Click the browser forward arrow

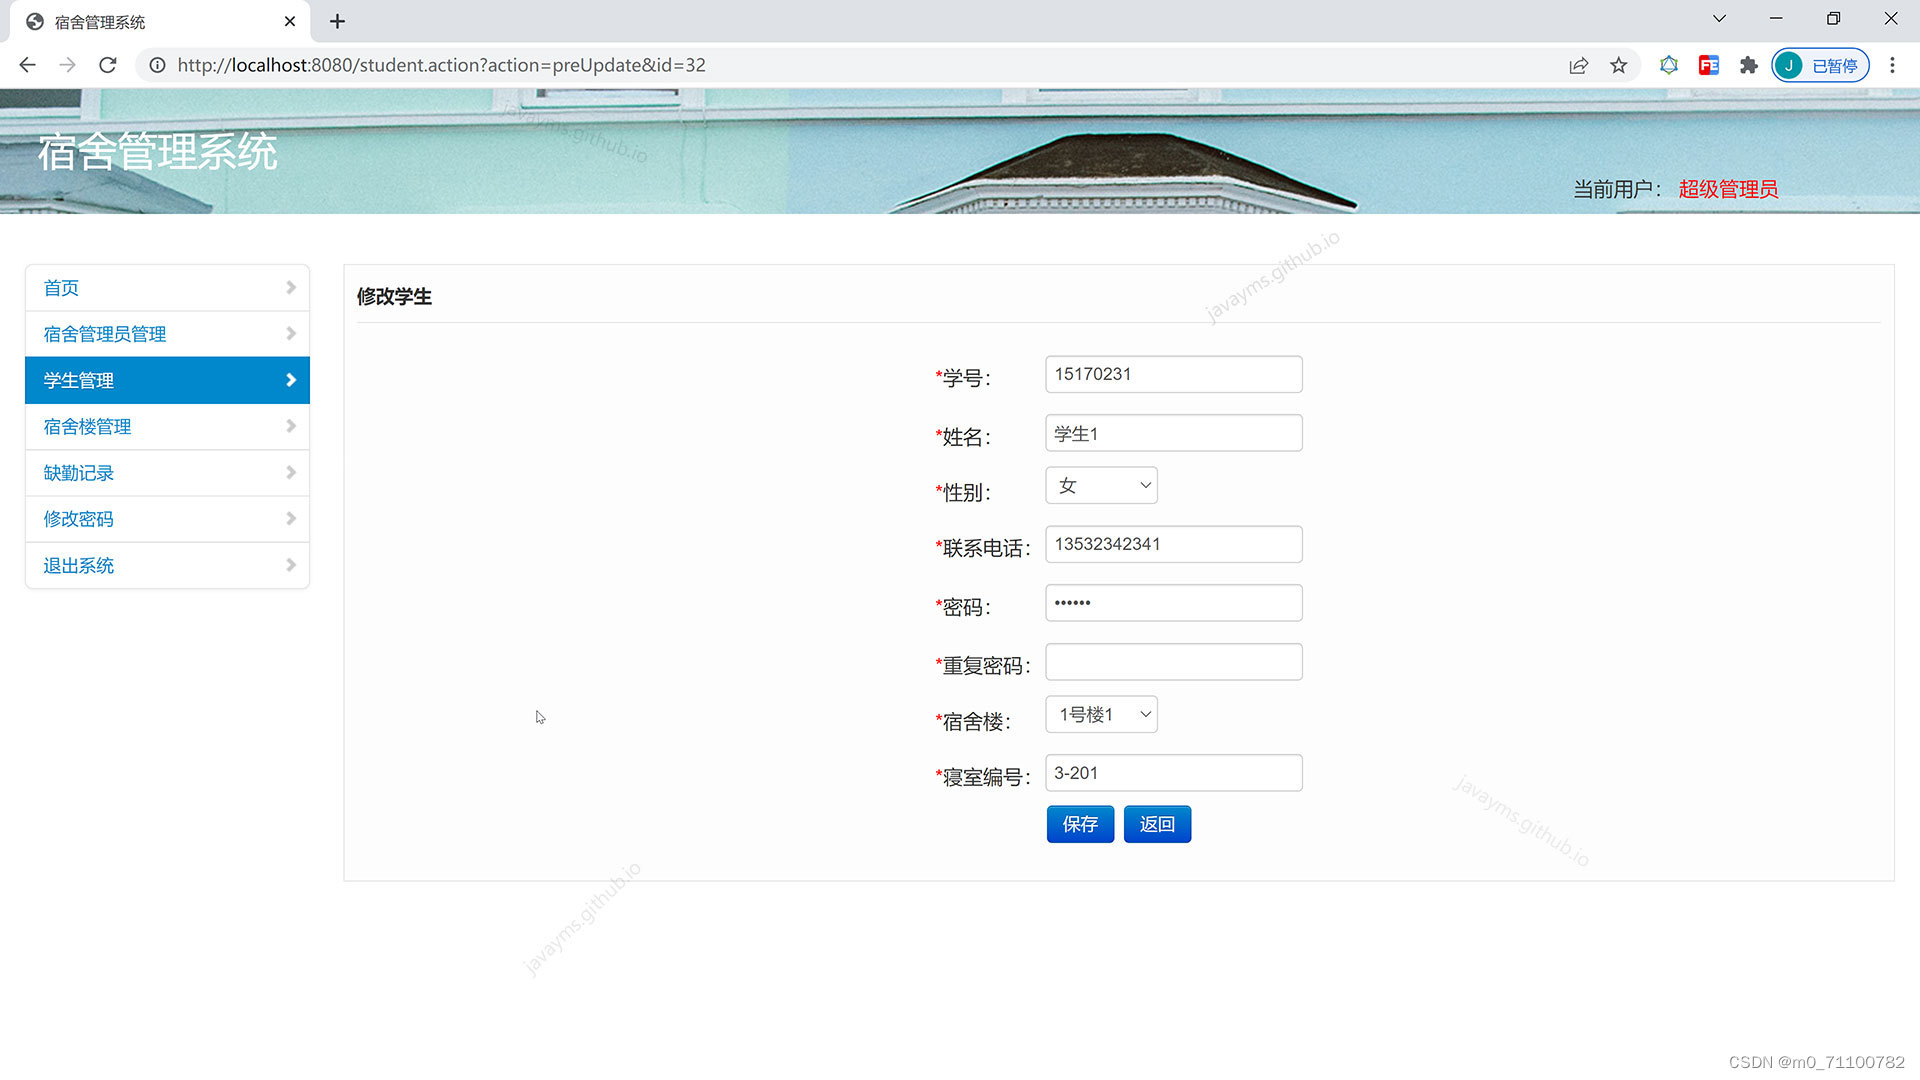click(x=67, y=65)
